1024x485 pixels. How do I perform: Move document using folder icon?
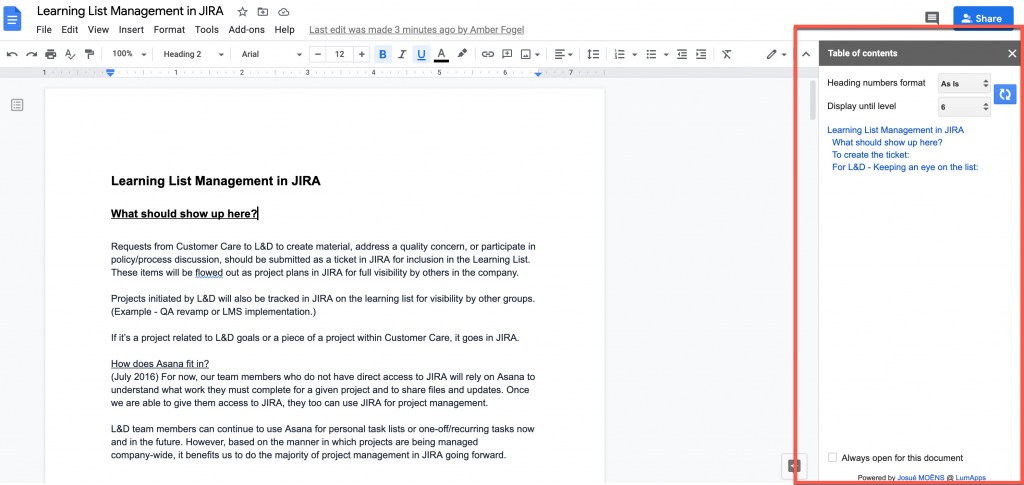tap(263, 12)
